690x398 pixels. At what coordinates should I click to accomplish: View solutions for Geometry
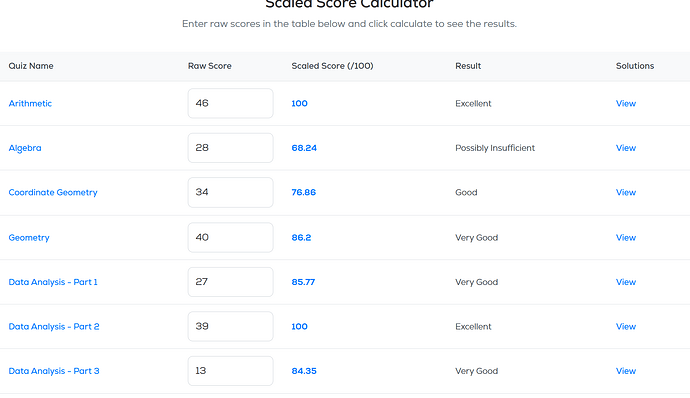pos(626,238)
